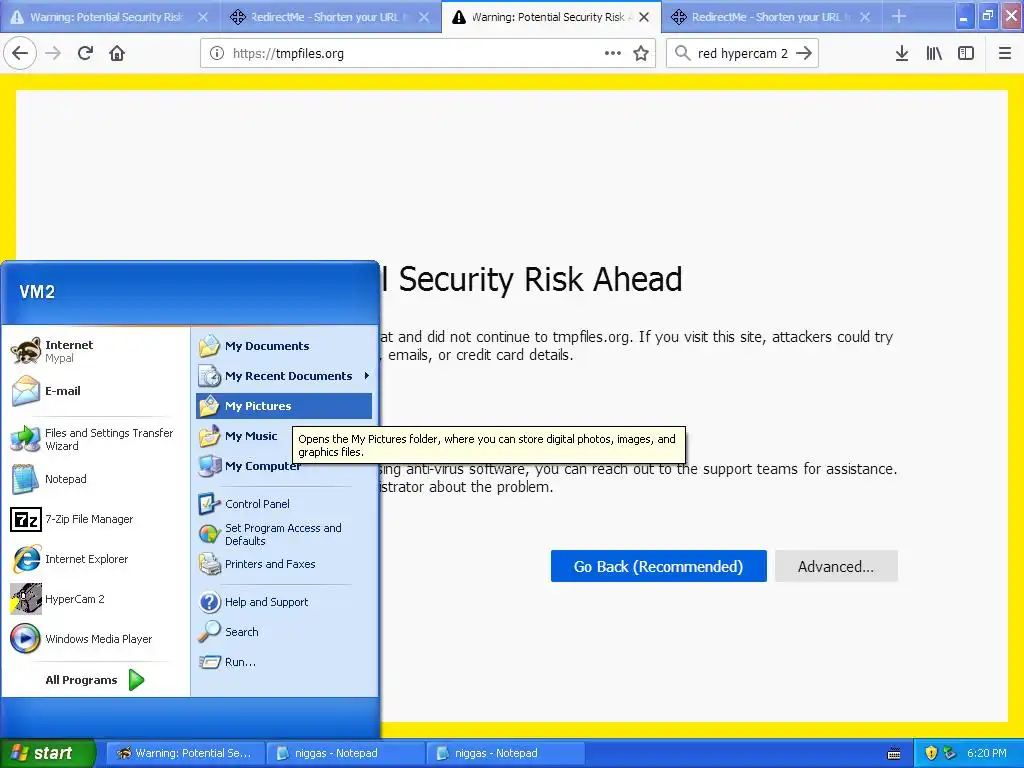Open My Documents folder

(284, 346)
